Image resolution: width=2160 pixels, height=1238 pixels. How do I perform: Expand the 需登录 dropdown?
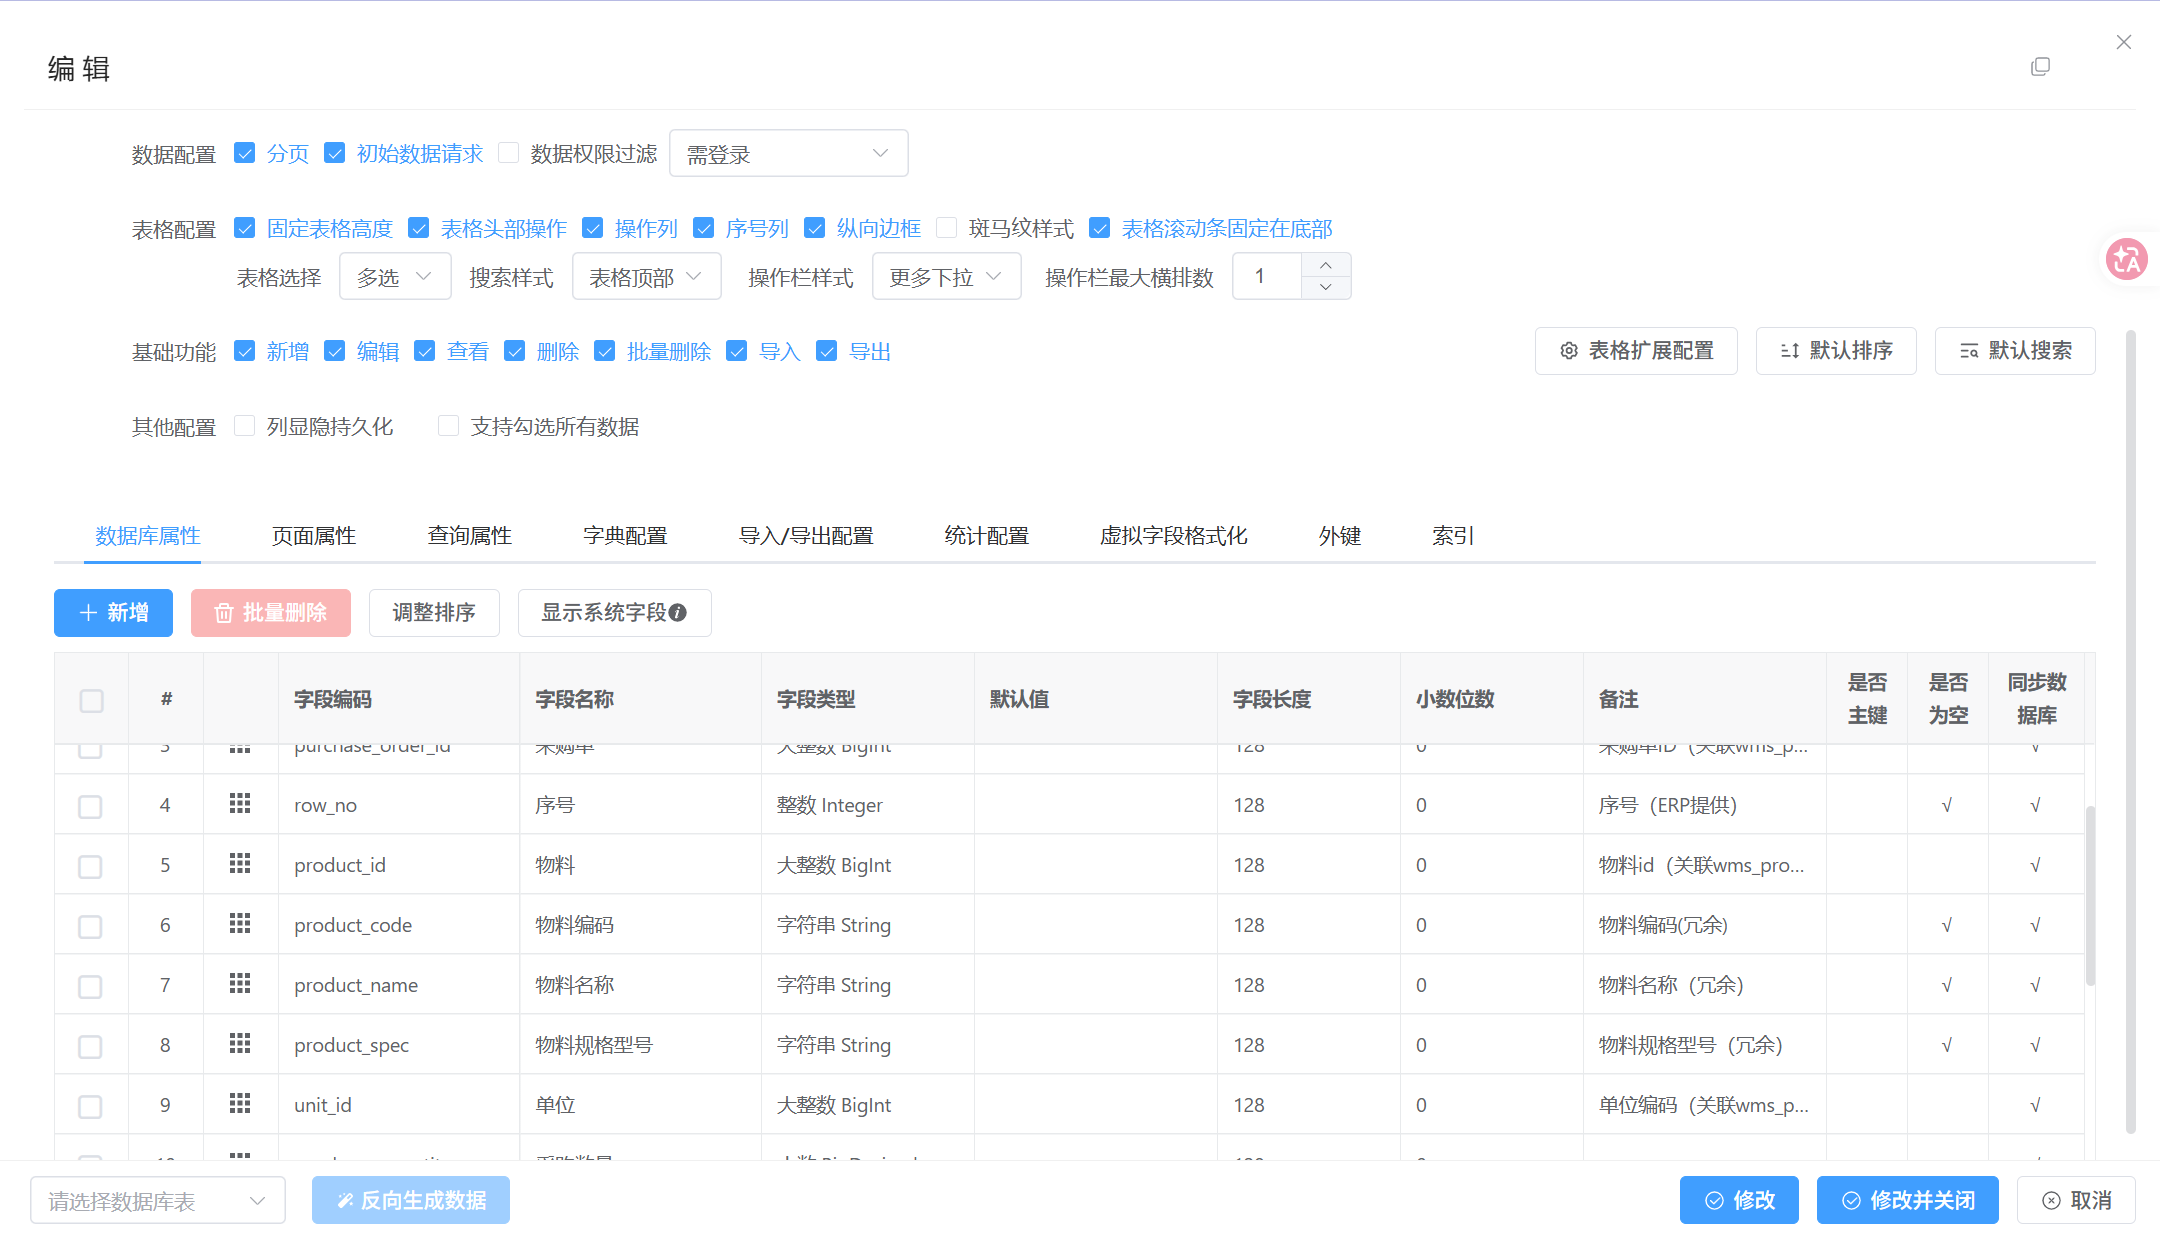788,154
